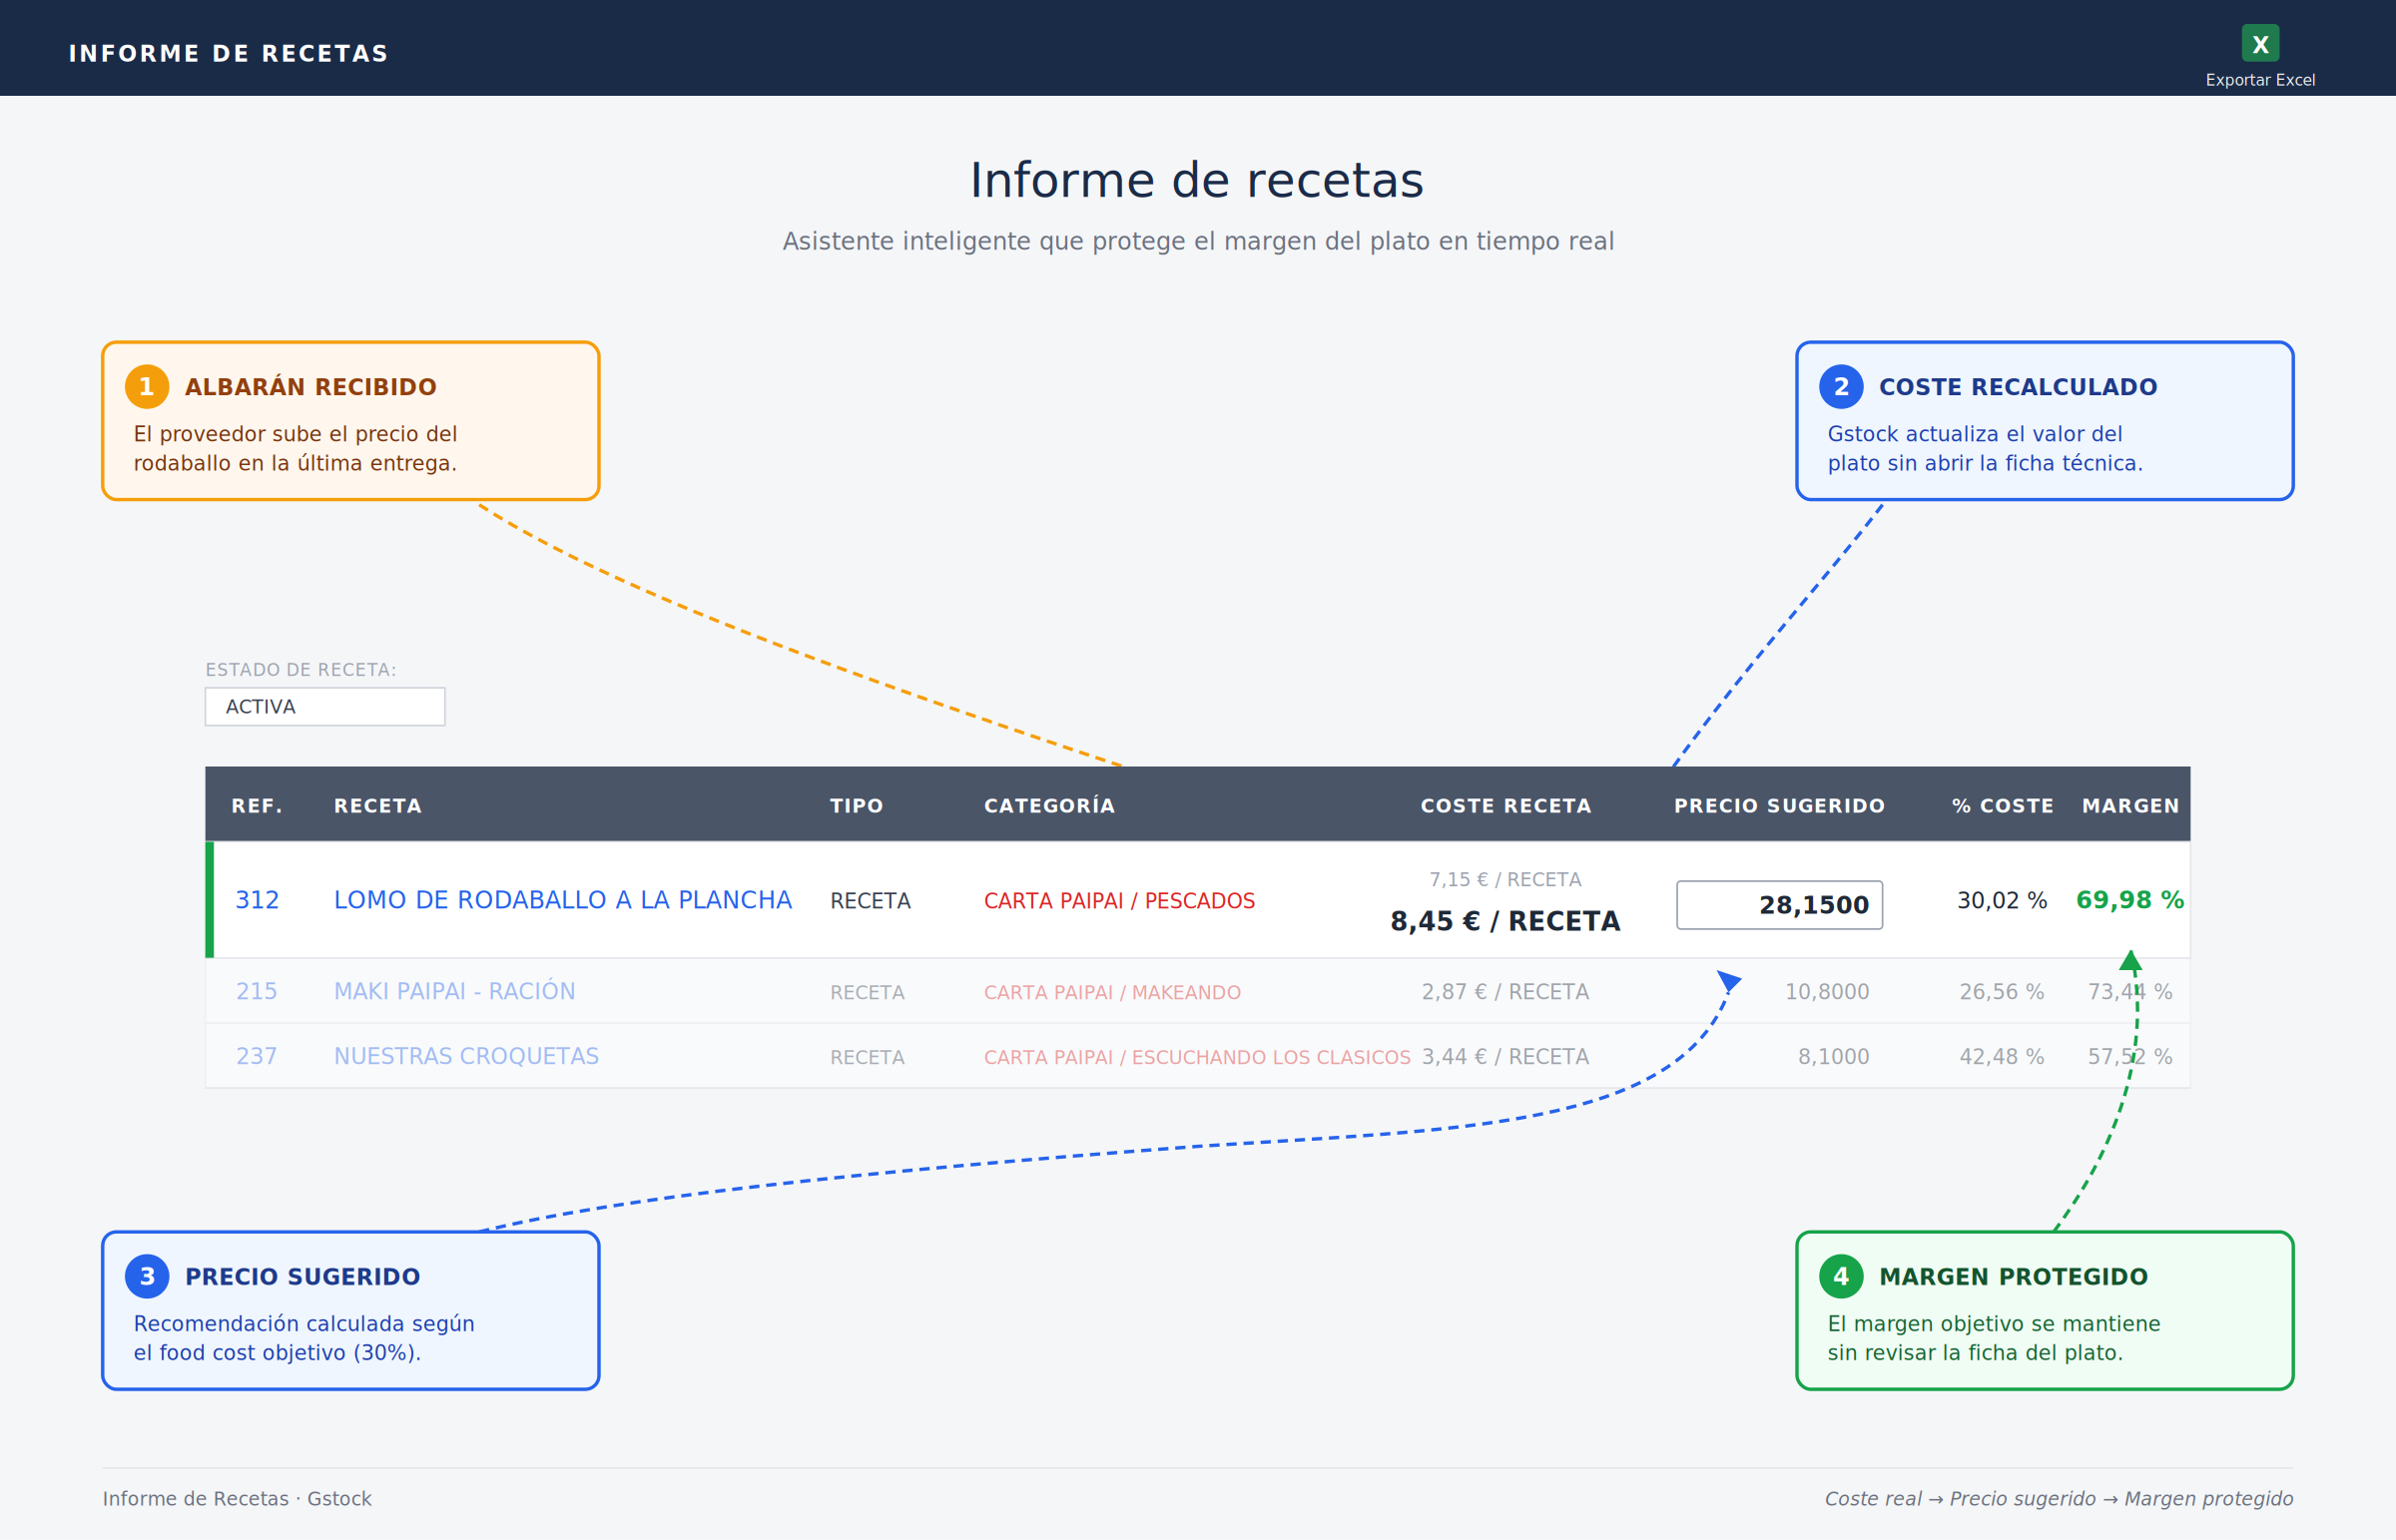
Task: Click the 28,1500 precio sugerido field
Action: tap(1779, 905)
